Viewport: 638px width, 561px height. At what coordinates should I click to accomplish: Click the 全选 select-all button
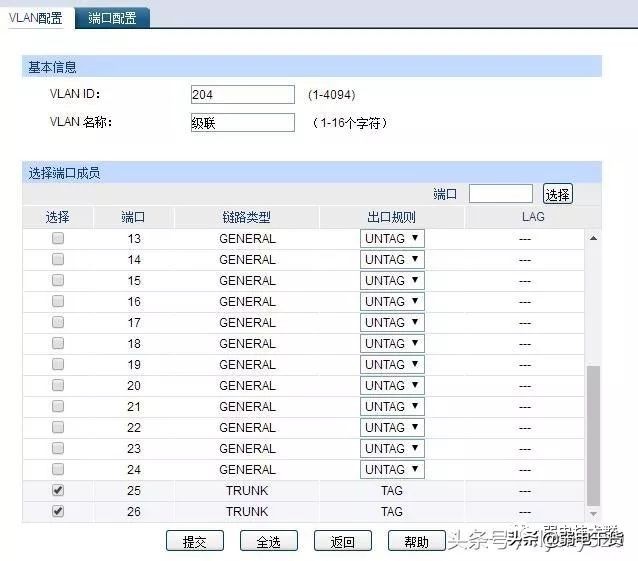(269, 541)
